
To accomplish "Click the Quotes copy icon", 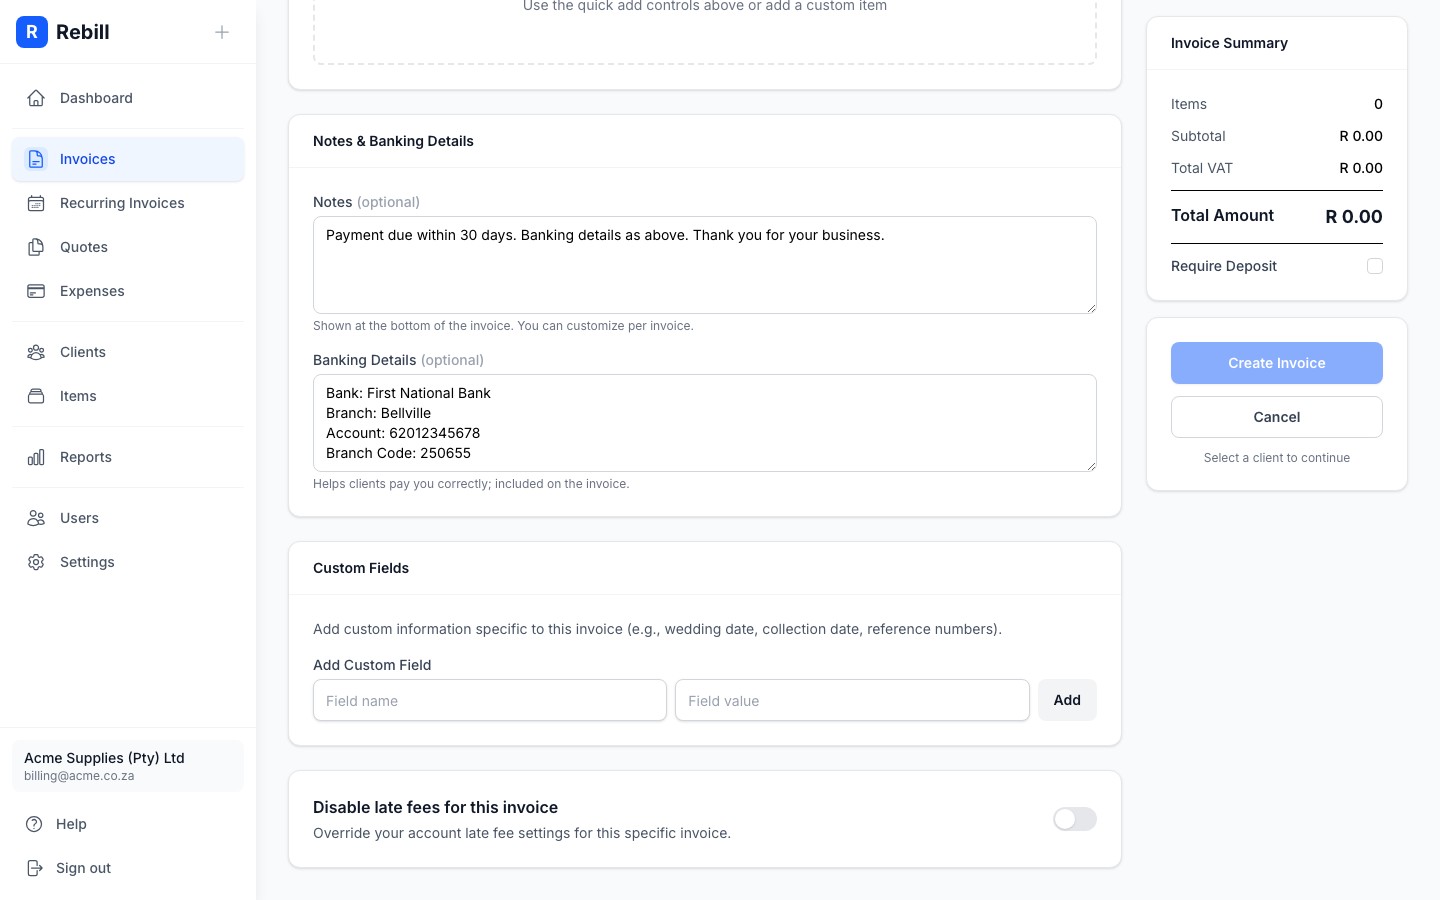I will point(36,247).
